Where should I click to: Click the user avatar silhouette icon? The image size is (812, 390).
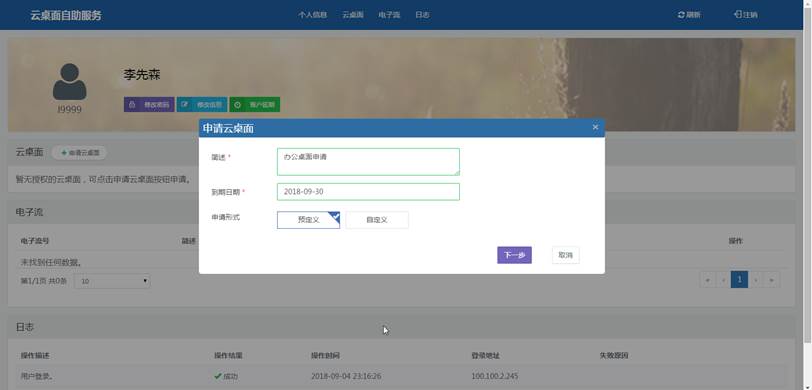[x=69, y=81]
